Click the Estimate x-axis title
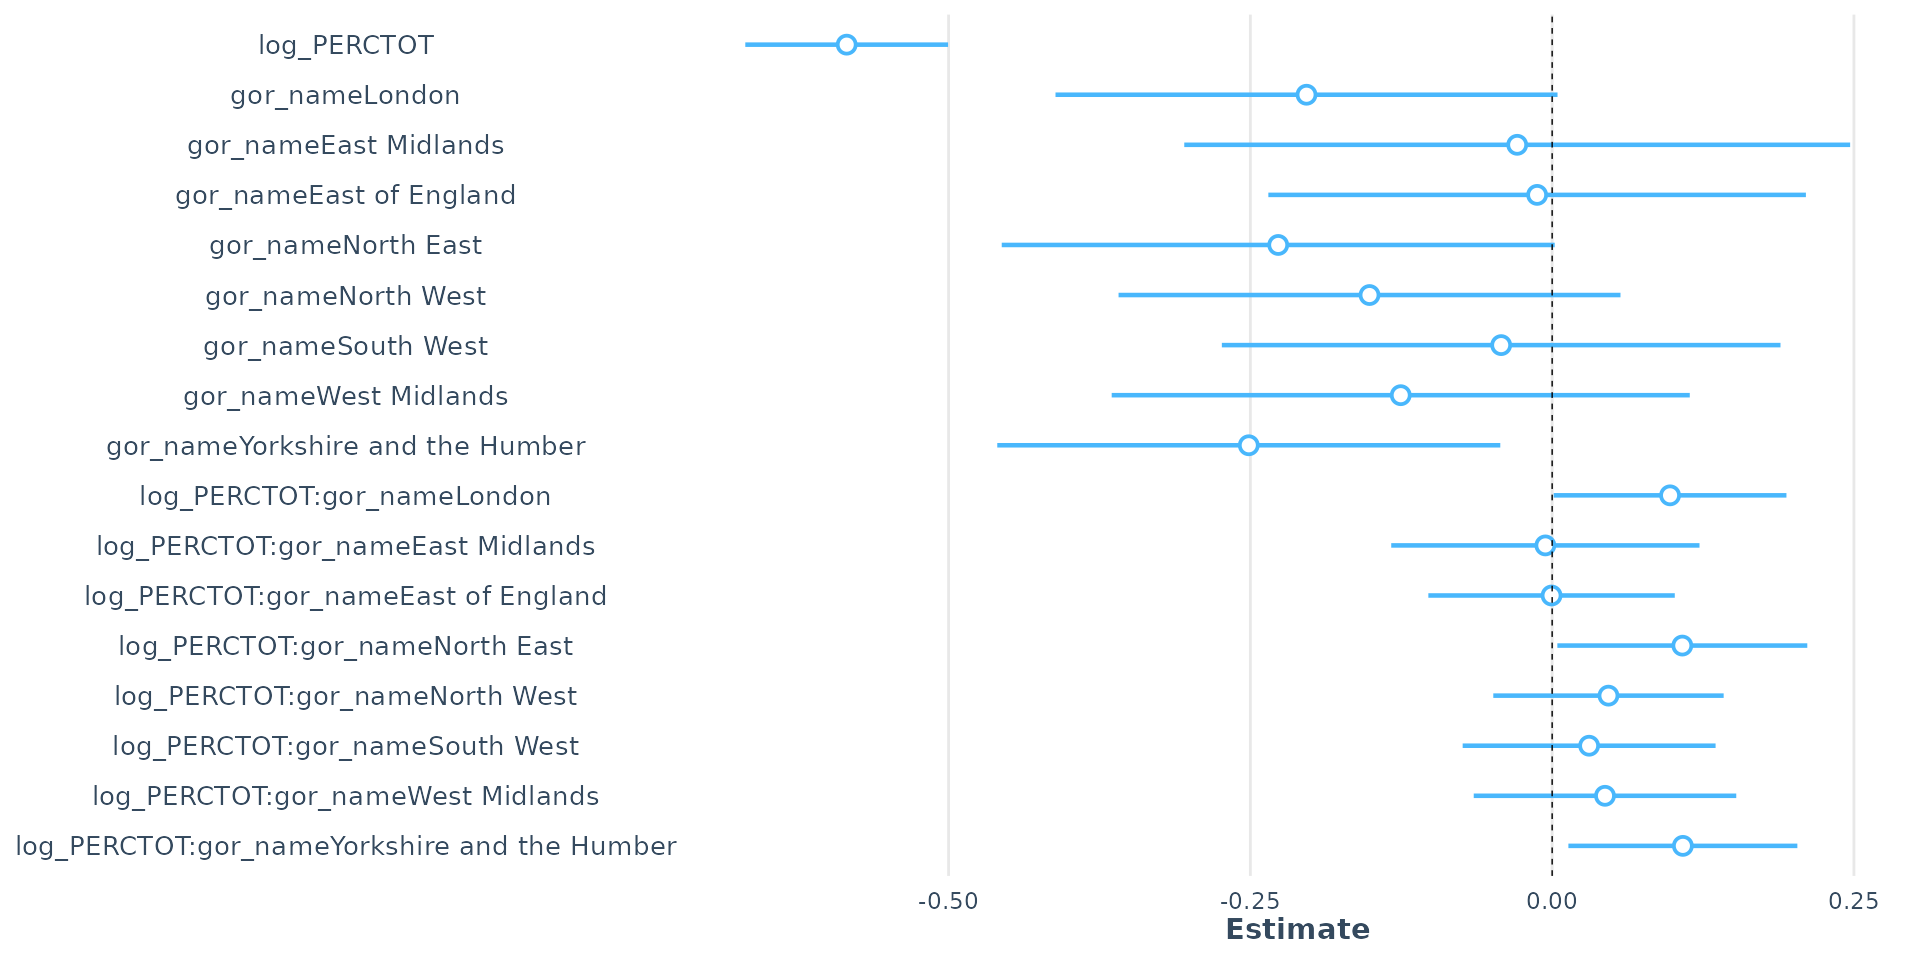 [1297, 929]
